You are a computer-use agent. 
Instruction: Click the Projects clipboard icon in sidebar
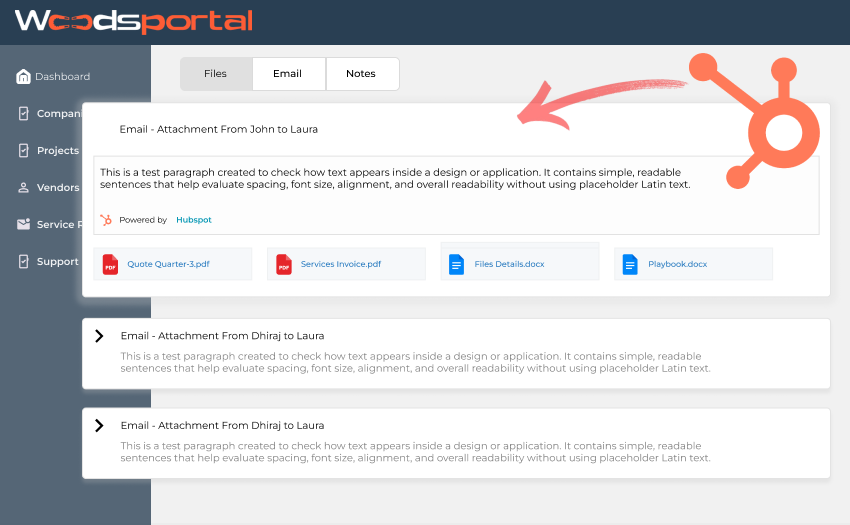pos(23,150)
